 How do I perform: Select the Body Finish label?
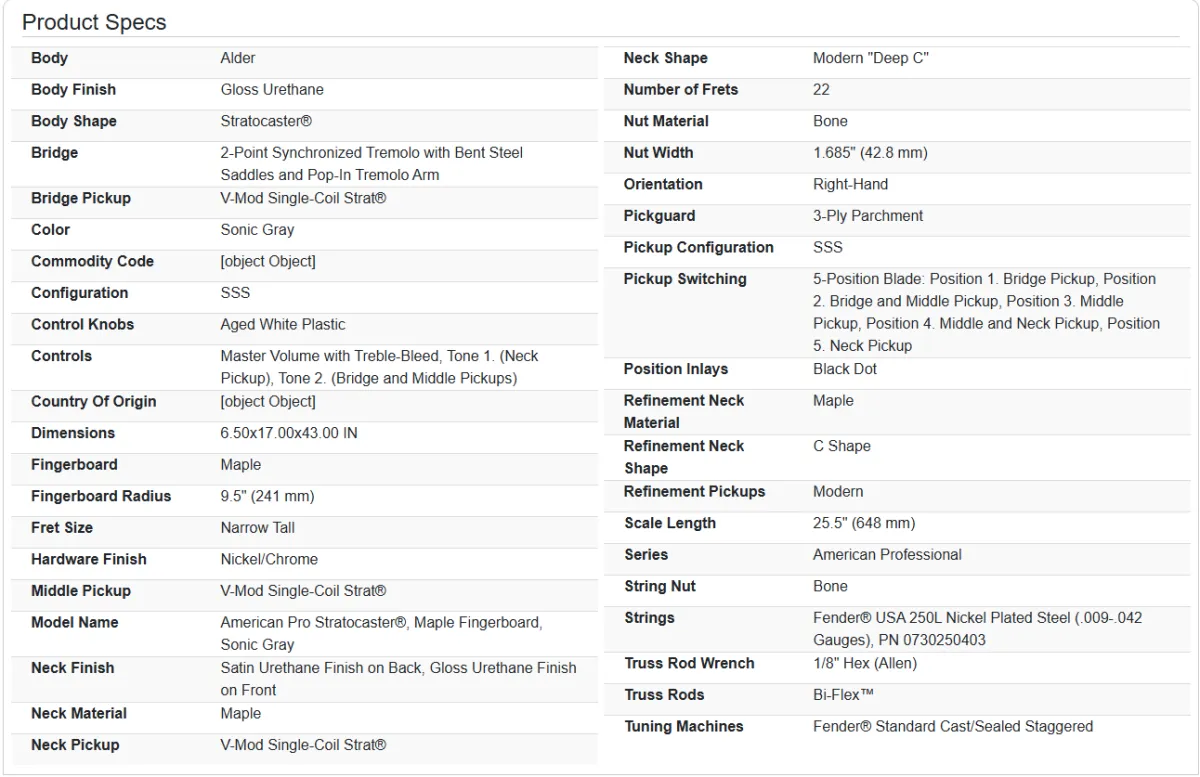(73, 90)
